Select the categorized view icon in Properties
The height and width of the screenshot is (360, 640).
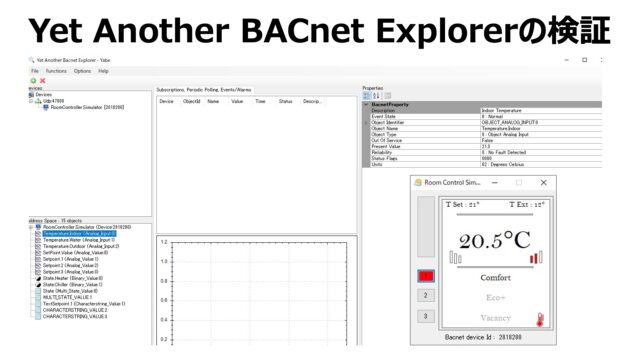pos(367,96)
